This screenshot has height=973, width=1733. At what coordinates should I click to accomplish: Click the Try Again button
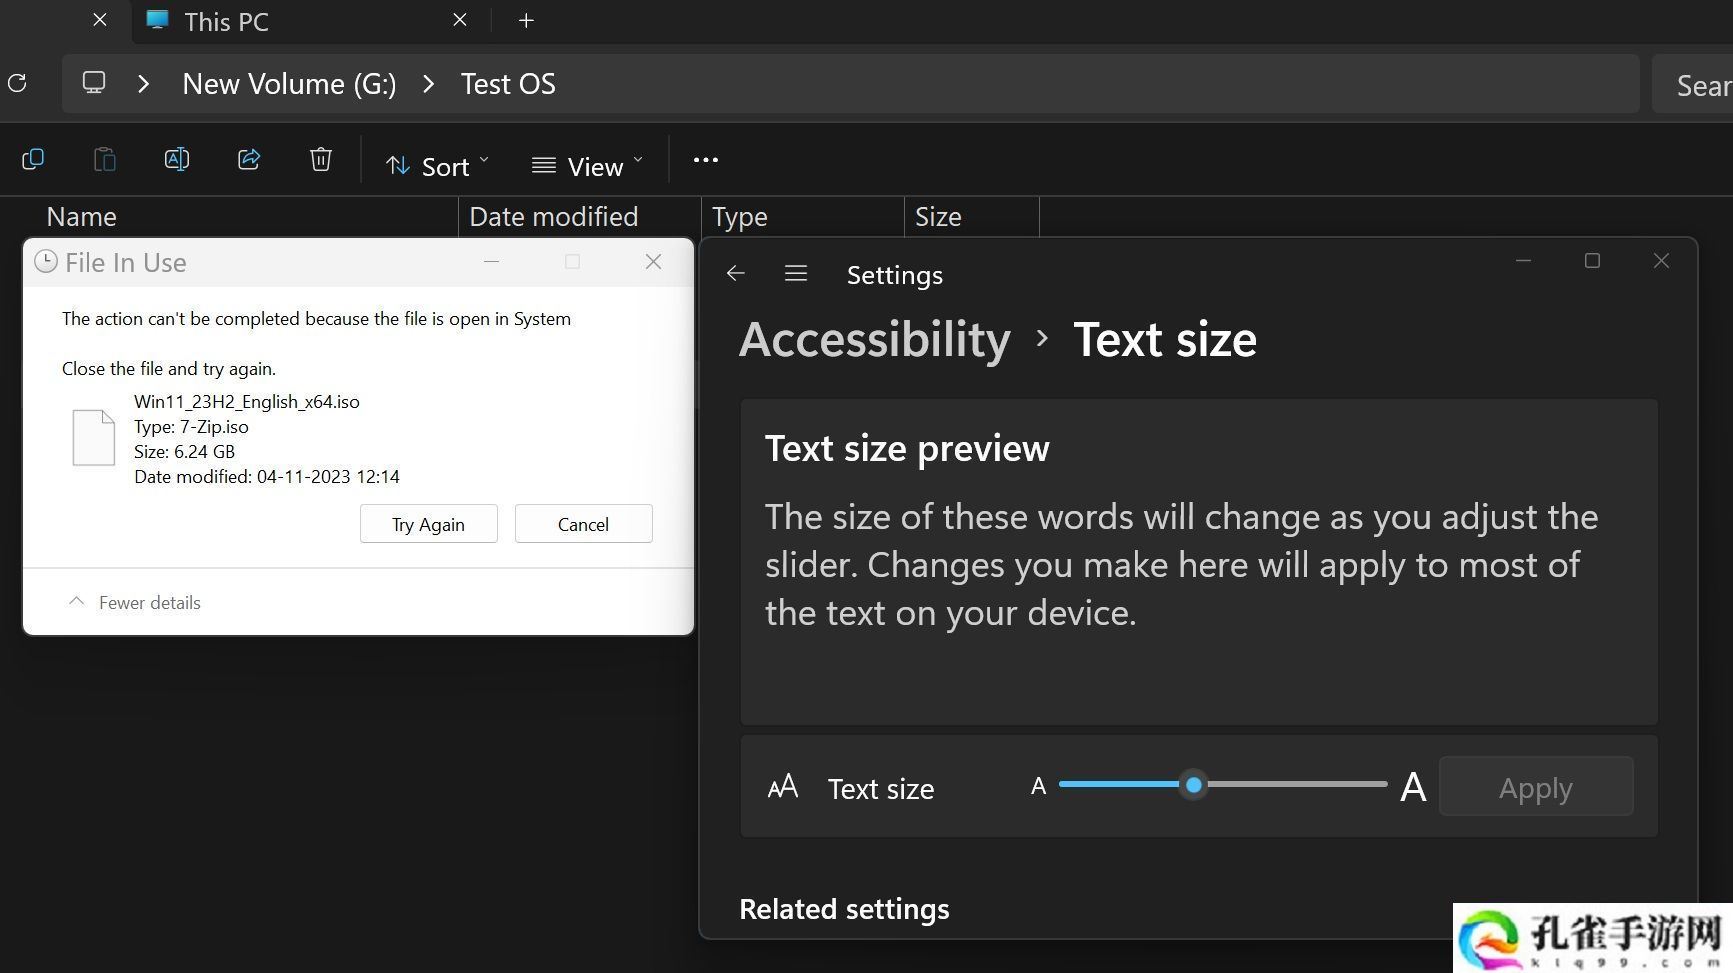pyautogui.click(x=428, y=523)
